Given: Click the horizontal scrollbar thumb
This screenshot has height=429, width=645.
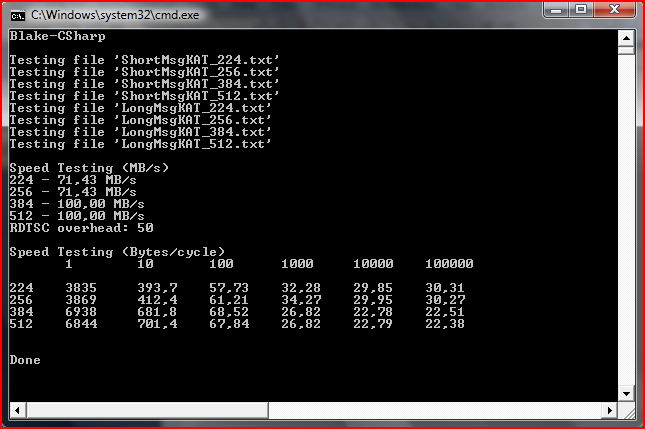Looking at the screenshot, I should [x=148, y=410].
